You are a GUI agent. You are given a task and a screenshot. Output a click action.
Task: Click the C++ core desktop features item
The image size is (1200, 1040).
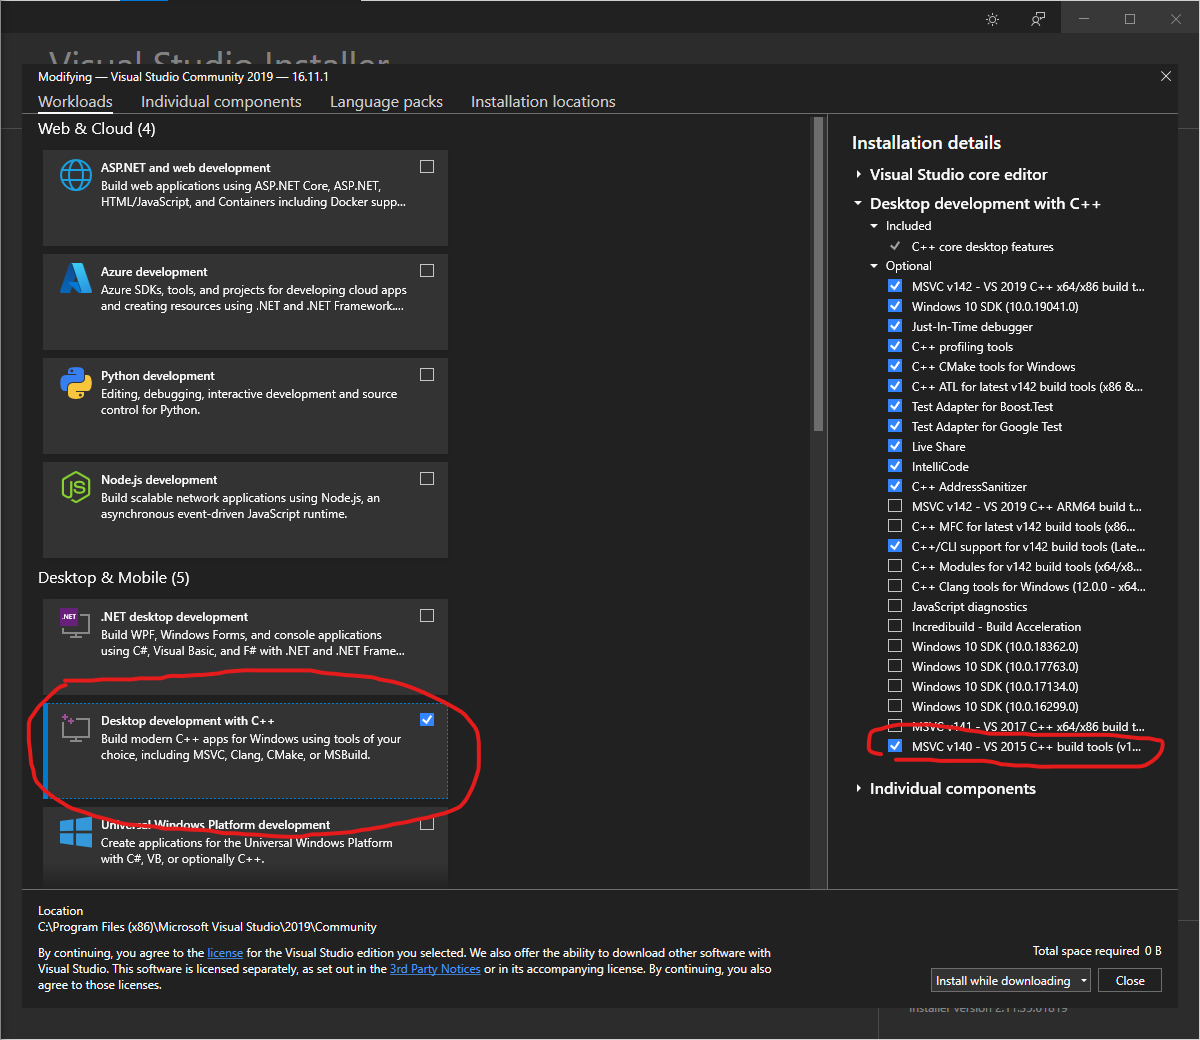click(x=982, y=247)
